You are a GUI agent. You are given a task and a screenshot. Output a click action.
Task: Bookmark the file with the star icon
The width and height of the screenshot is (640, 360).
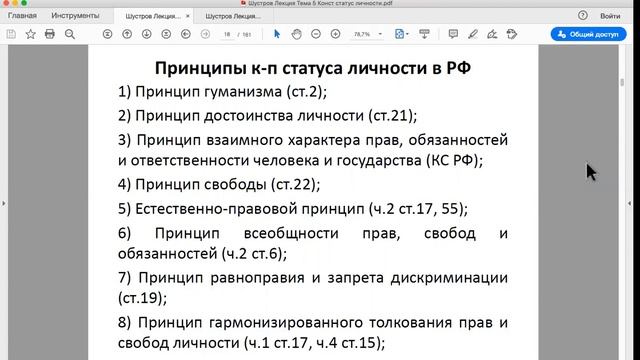point(31,34)
